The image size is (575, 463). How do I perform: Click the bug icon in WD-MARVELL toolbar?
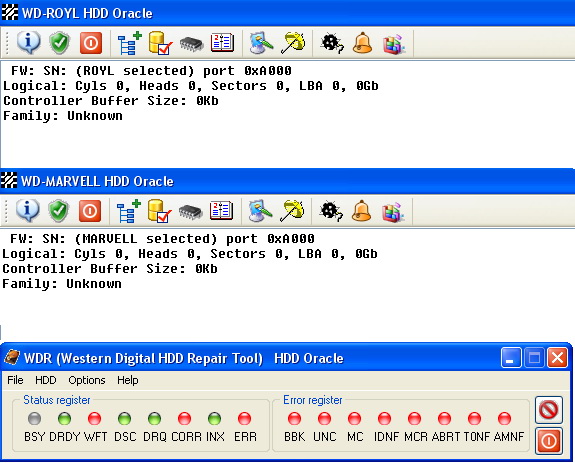(x=331, y=212)
